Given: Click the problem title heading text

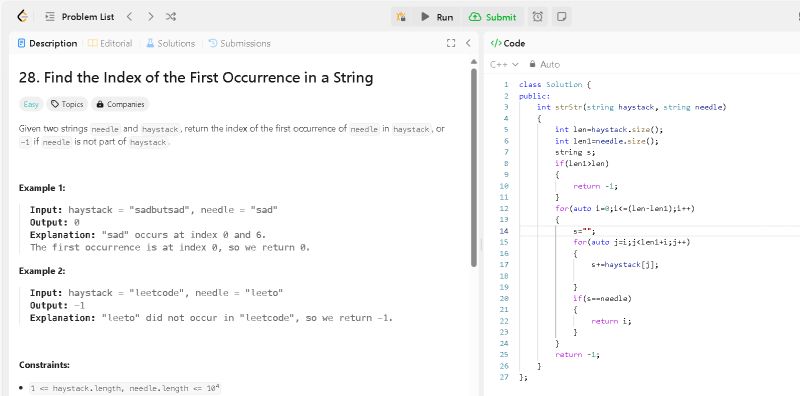Looking at the screenshot, I should coord(196,78).
